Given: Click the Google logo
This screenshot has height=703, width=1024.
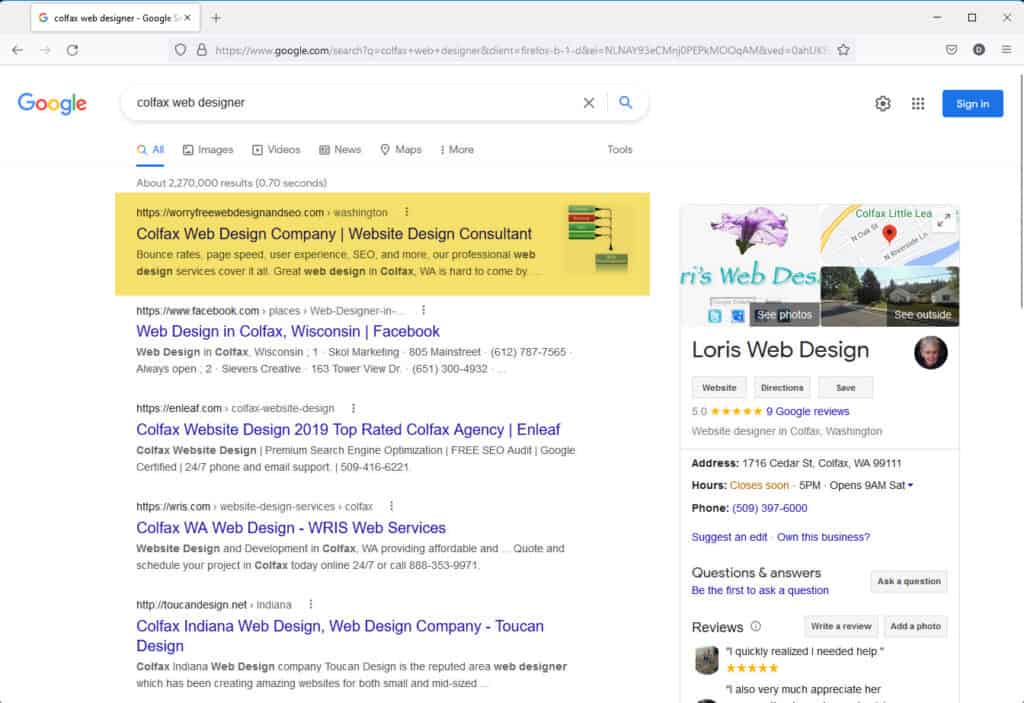Looking at the screenshot, I should point(52,103).
